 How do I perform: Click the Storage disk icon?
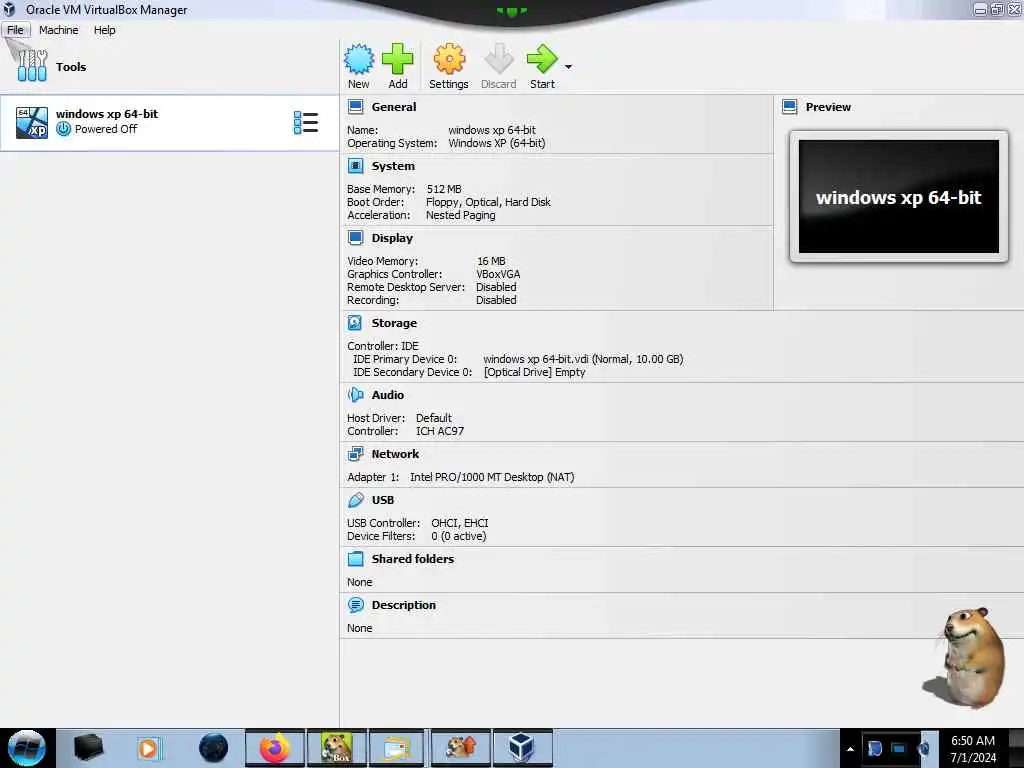(x=355, y=323)
